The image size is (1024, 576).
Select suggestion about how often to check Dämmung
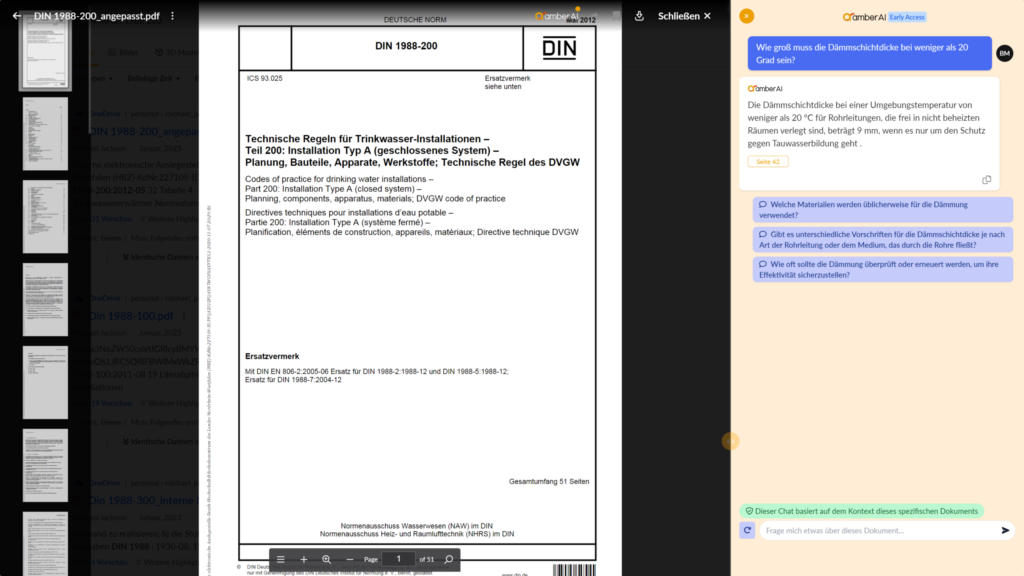pyautogui.click(x=881, y=269)
